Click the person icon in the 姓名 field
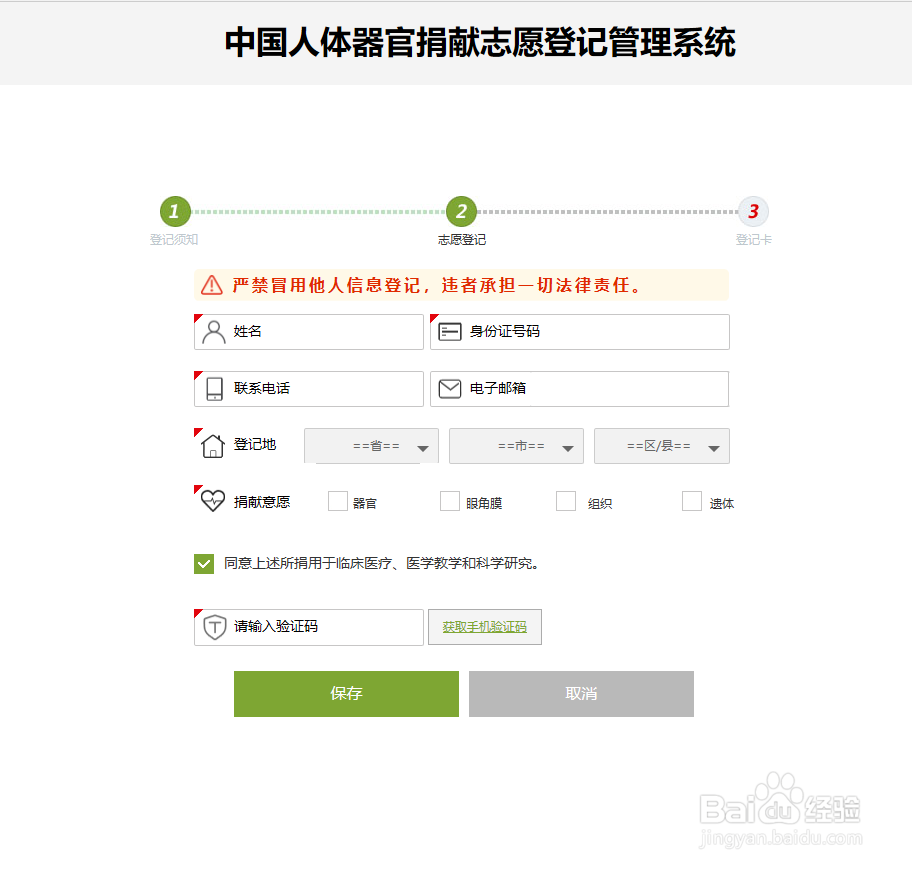 click(x=213, y=332)
